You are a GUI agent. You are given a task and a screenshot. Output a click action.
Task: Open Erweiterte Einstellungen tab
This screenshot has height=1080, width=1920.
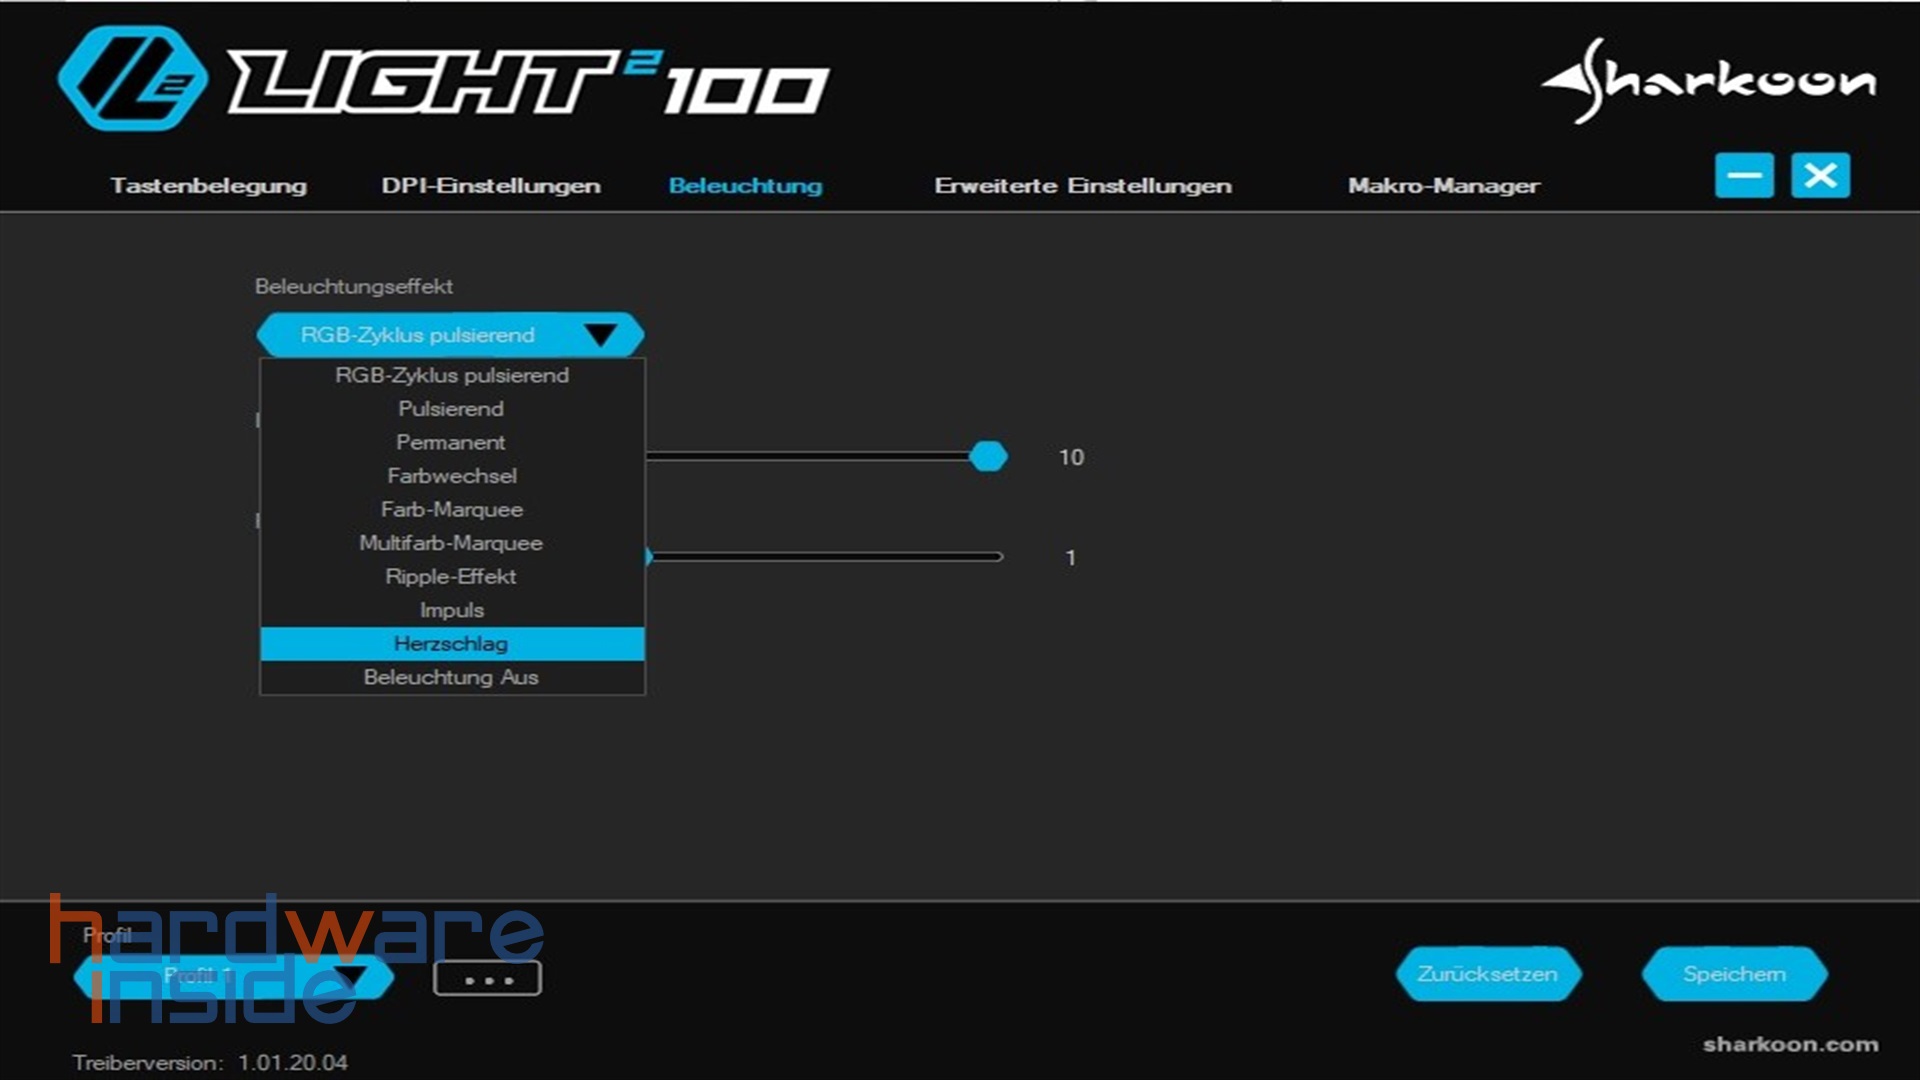point(1083,186)
